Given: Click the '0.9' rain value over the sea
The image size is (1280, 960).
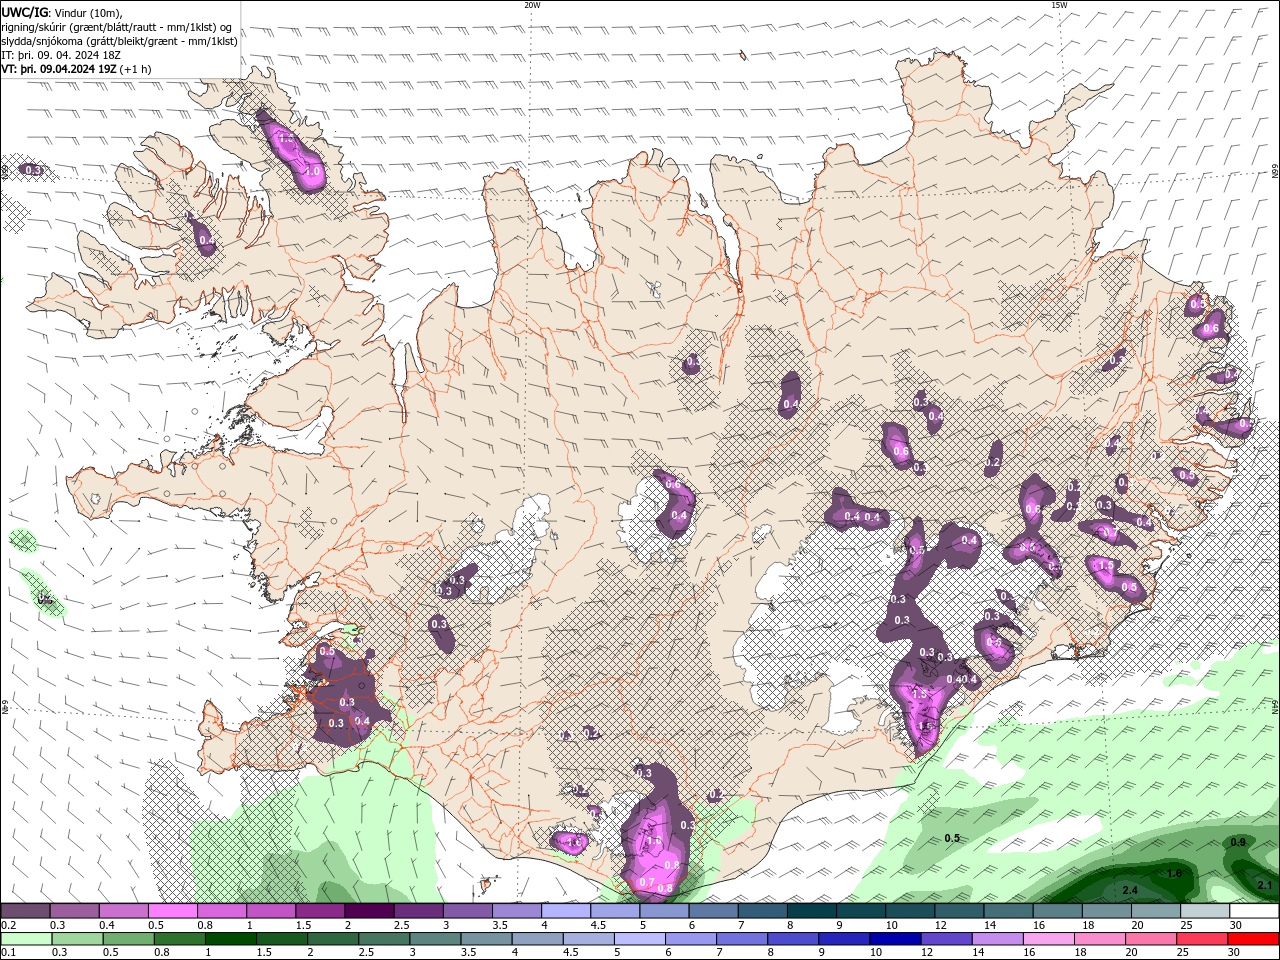Looking at the screenshot, I should pyautogui.click(x=1238, y=842).
